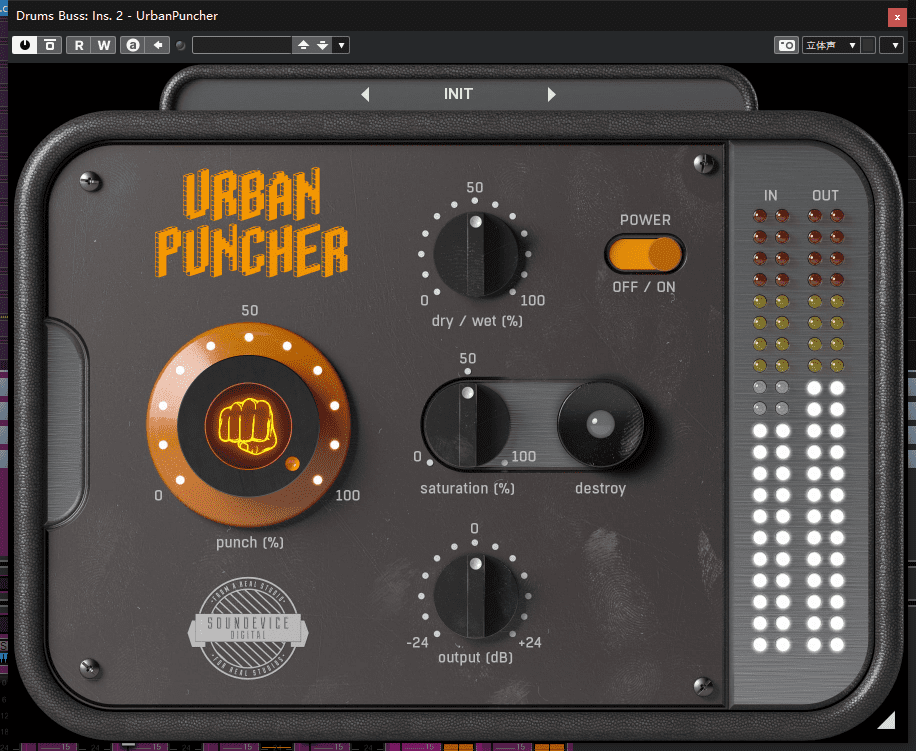Click the dry / wet (%) label
This screenshot has height=751, width=916.
tap(477, 321)
